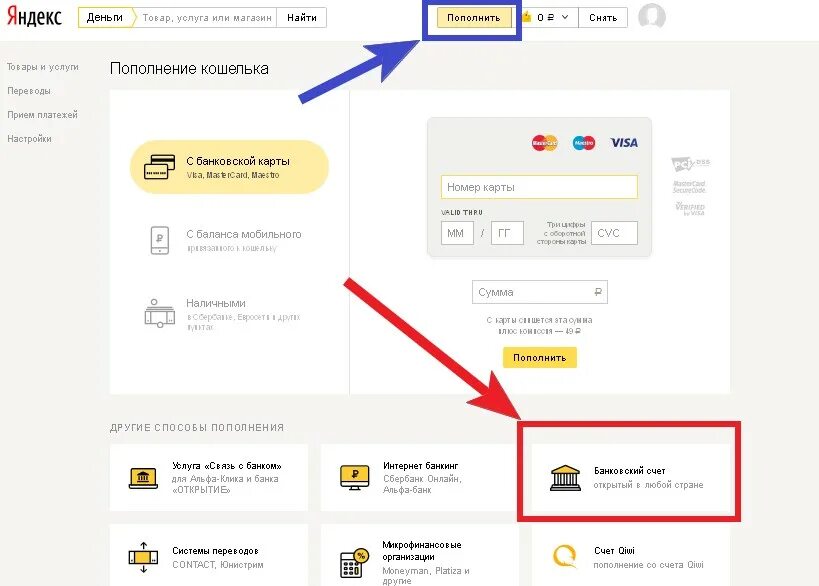Click the yellow Пополнить button below the amount
The width and height of the screenshot is (819, 586).
point(540,358)
